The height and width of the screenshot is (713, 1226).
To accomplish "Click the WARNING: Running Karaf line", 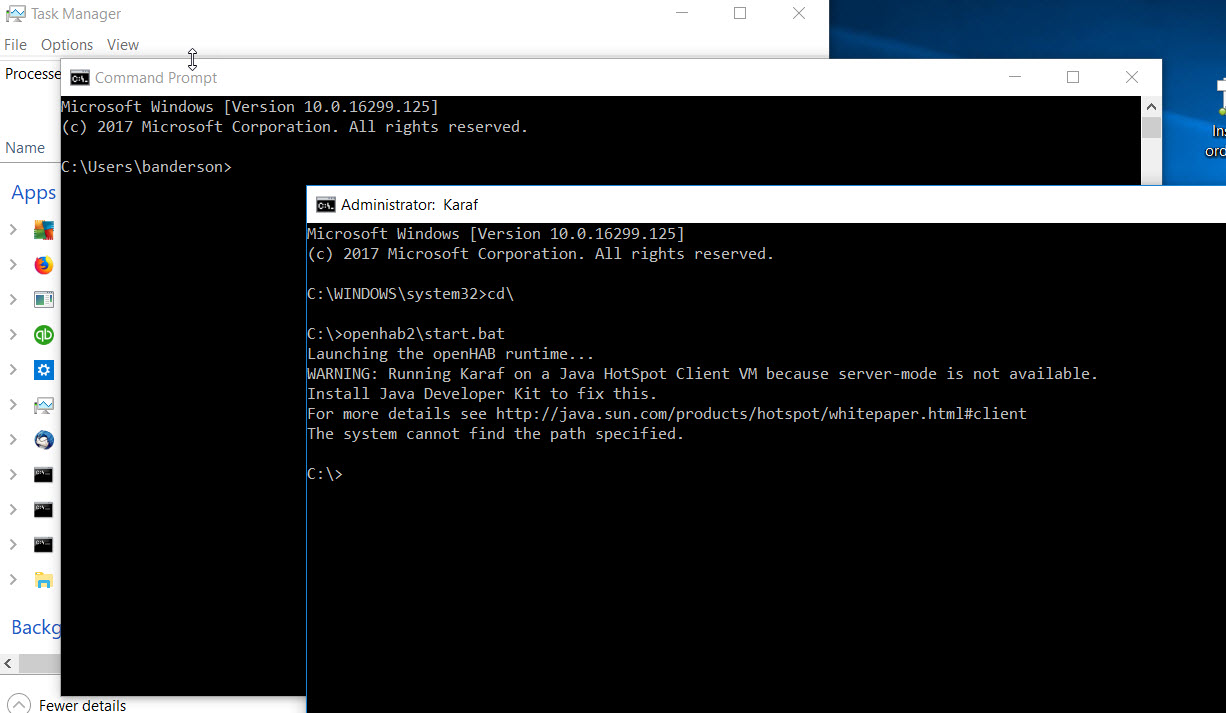I will coord(702,374).
